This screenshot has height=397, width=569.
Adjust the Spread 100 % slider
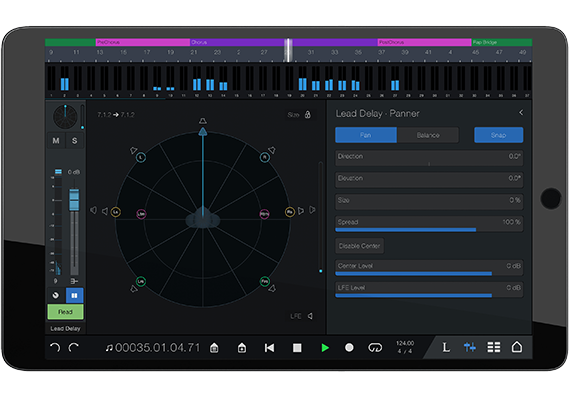point(429,224)
